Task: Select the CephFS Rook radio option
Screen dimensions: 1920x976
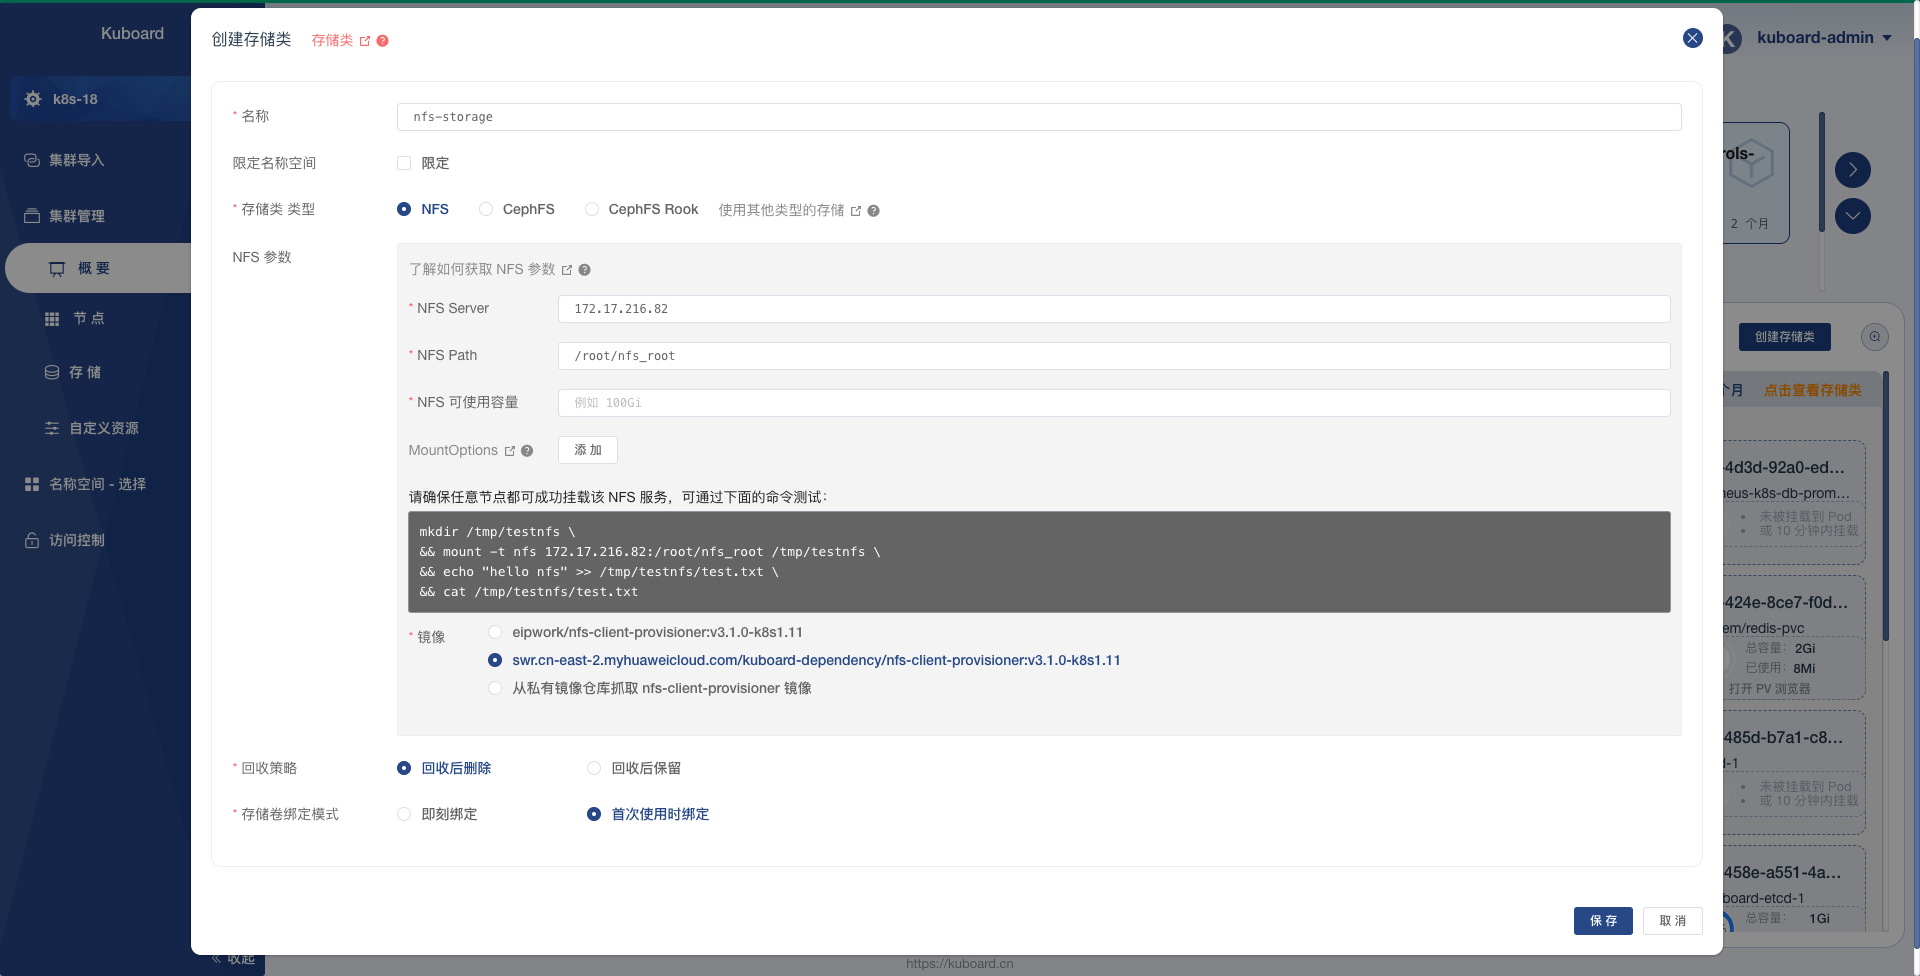Action: pos(592,209)
